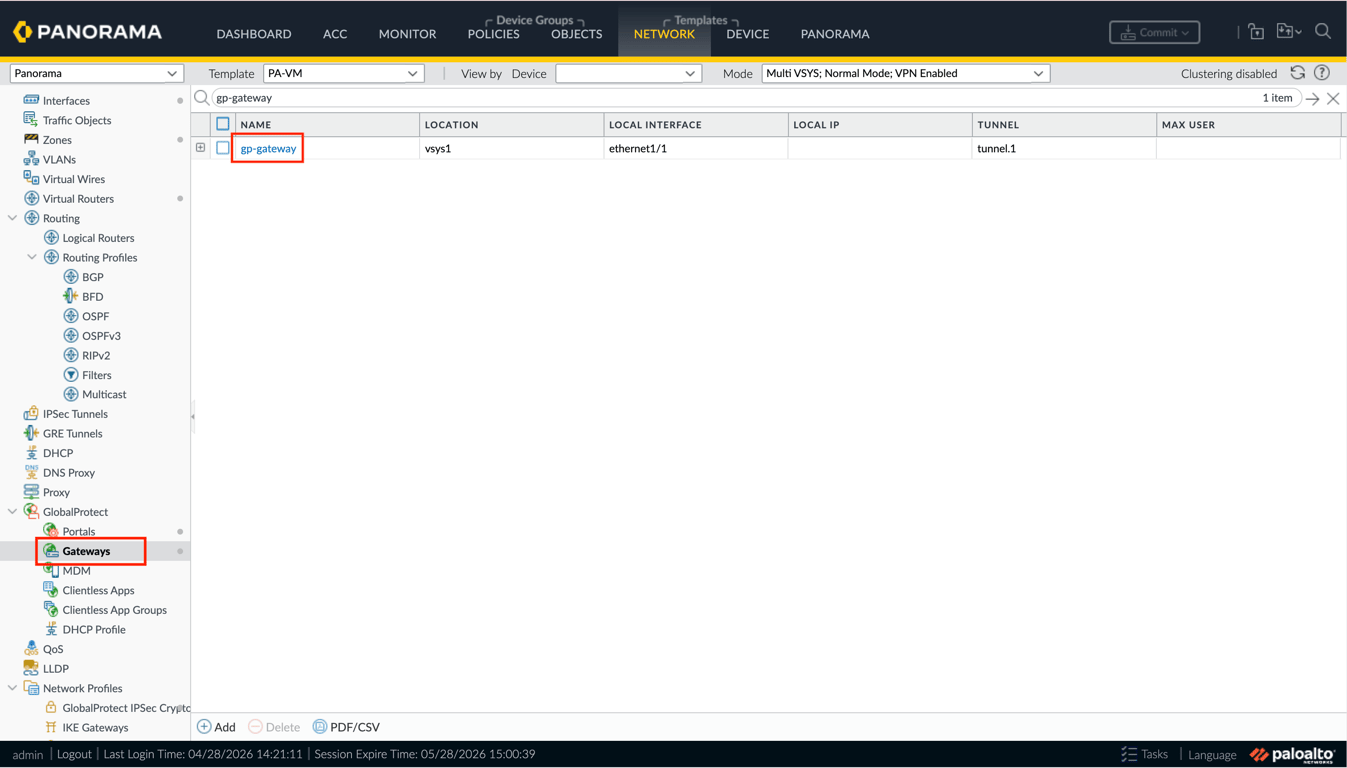Open the configuration folder dropdown icon
The height and width of the screenshot is (768, 1347).
pyautogui.click(x=1289, y=32)
